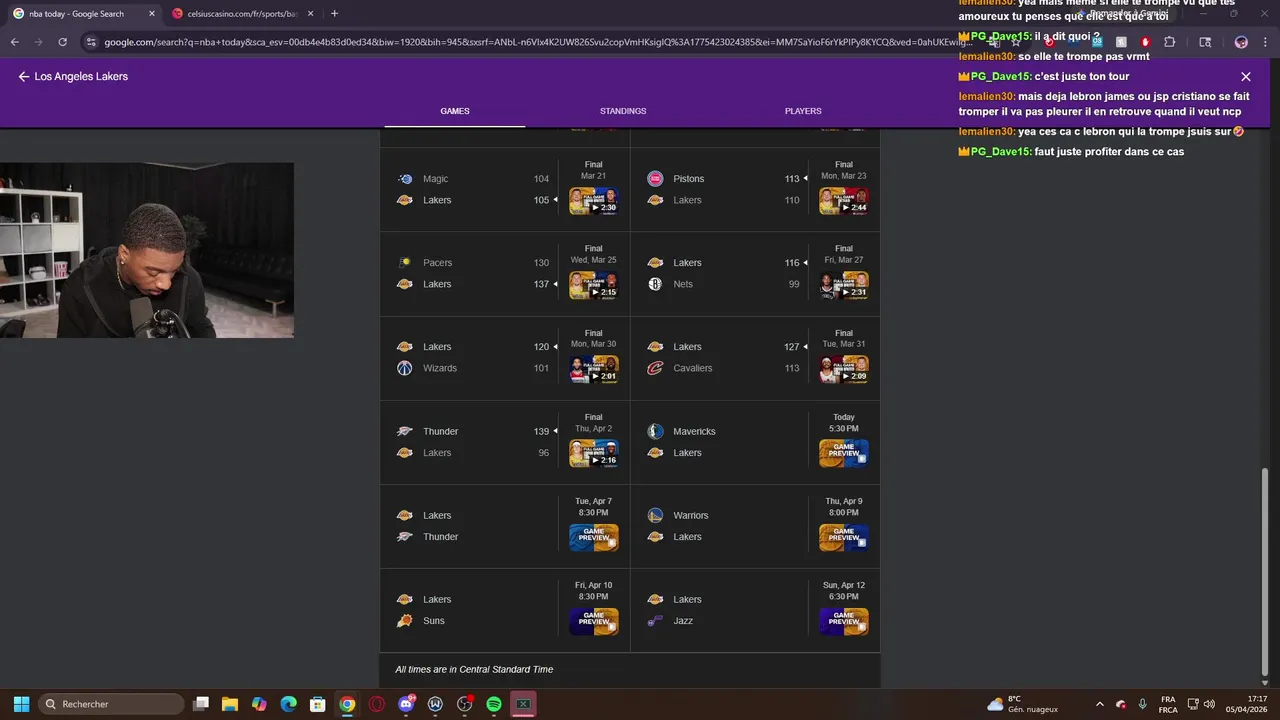Click the google.com address bar
The image size is (1280, 720).
[x=530, y=42]
